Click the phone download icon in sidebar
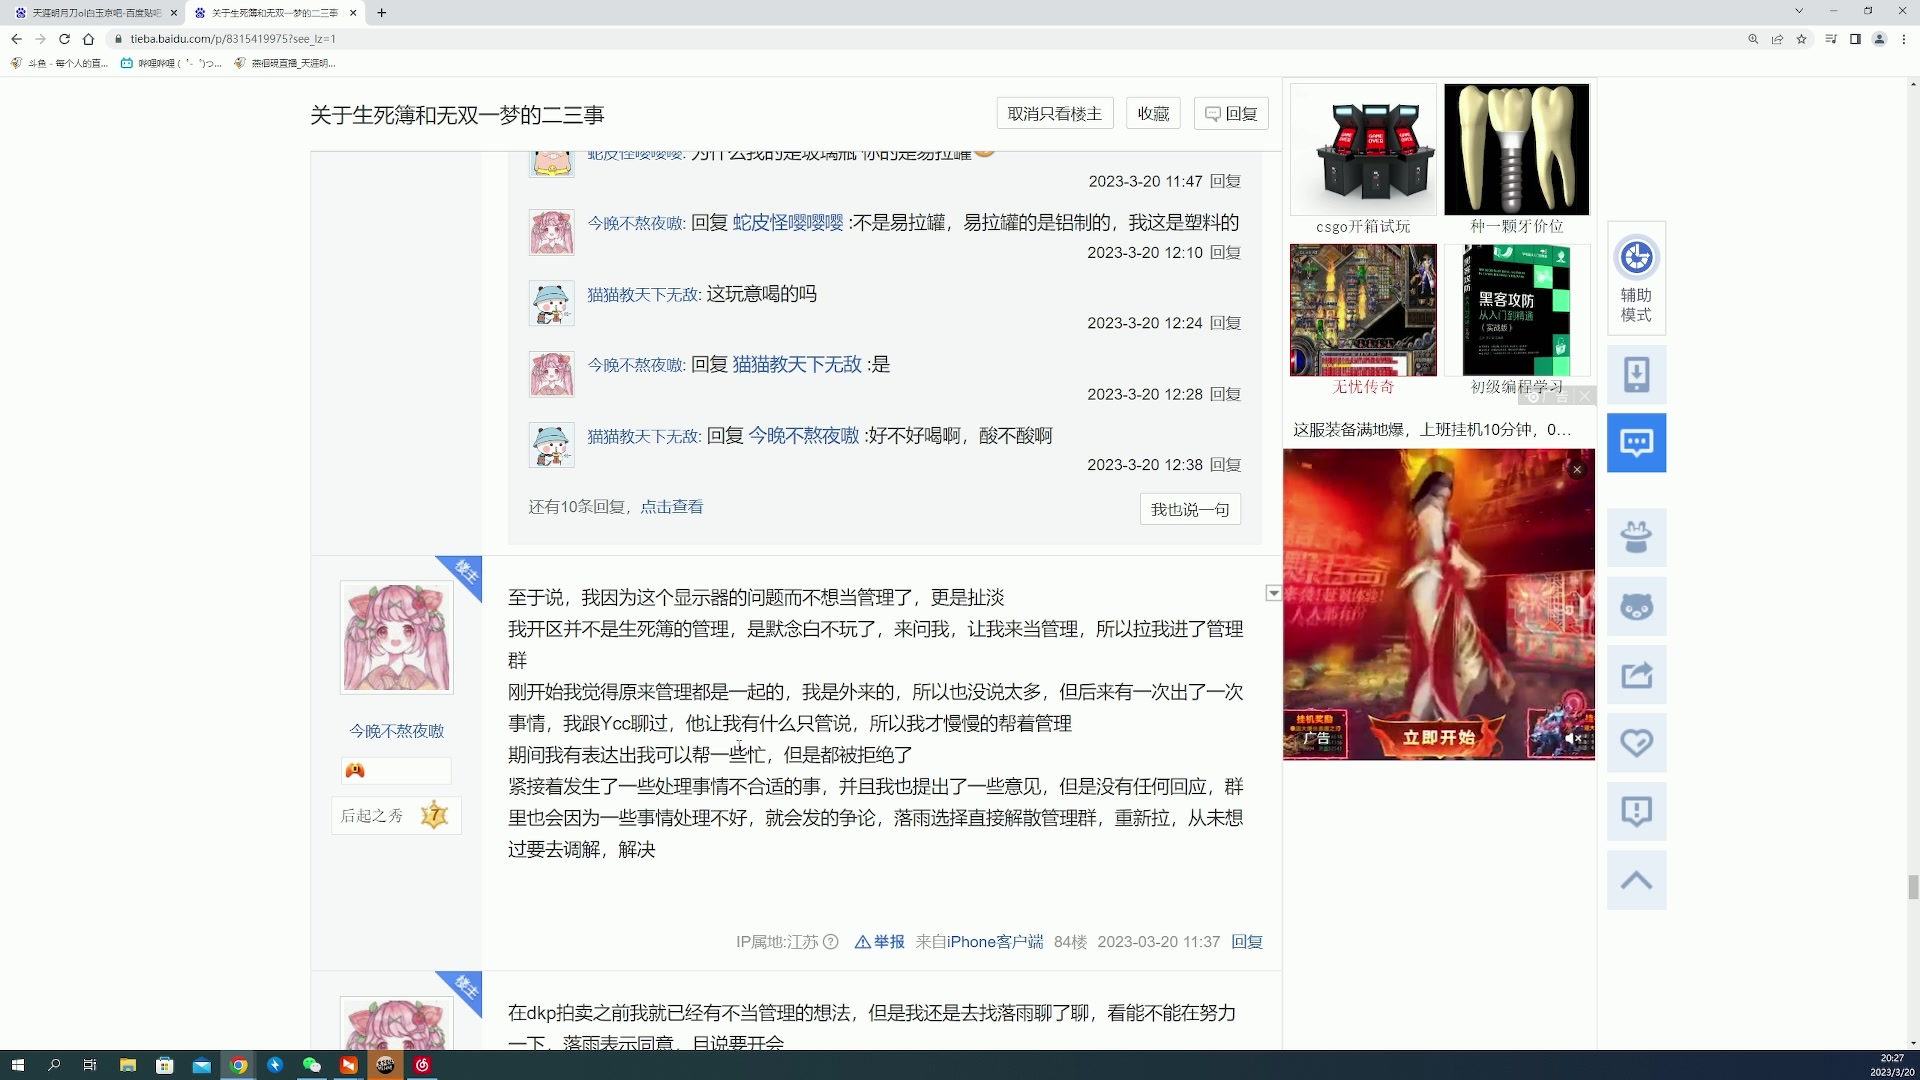This screenshot has height=1080, width=1920. coord(1637,374)
